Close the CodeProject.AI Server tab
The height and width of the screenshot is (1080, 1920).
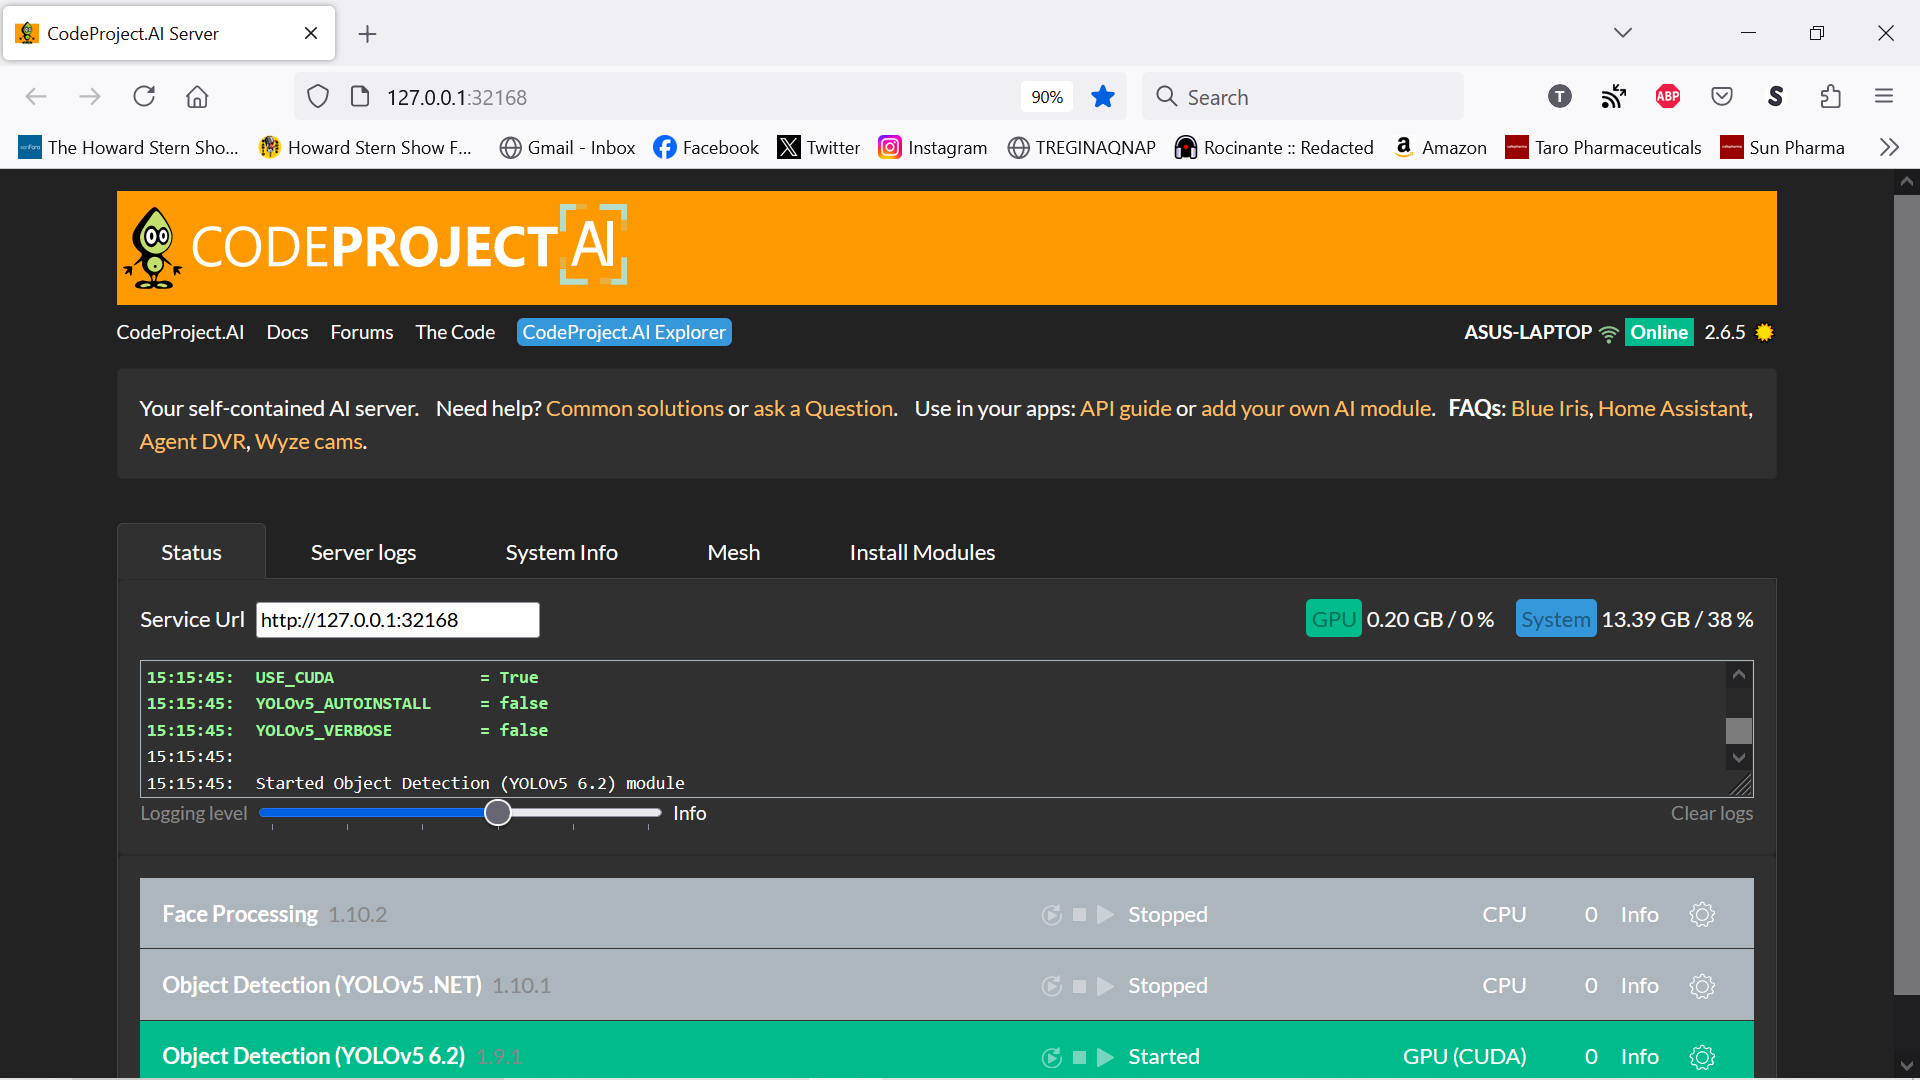[x=311, y=33]
